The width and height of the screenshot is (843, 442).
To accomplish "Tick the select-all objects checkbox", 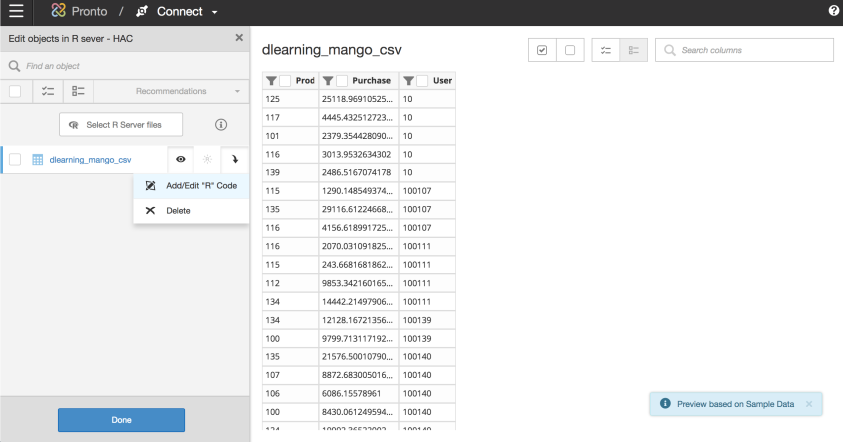I will pyautogui.click(x=15, y=91).
